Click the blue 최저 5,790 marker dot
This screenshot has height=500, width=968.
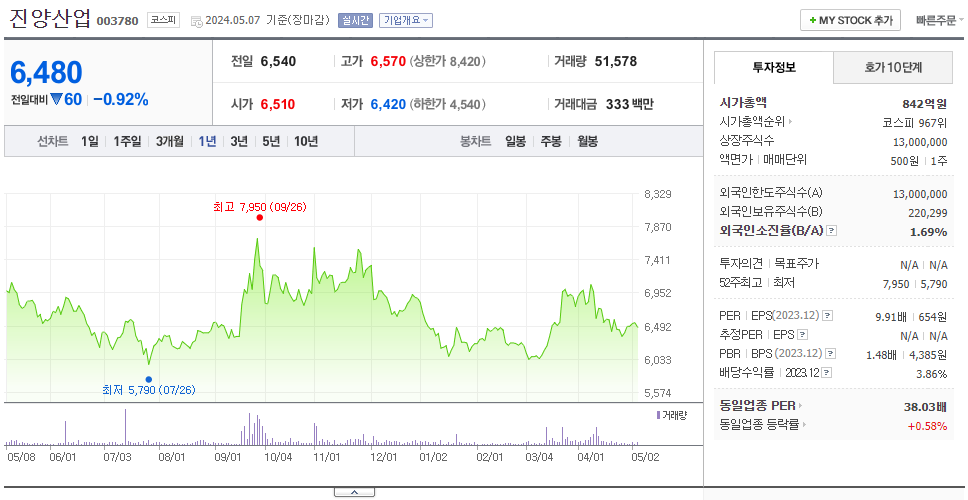149,379
